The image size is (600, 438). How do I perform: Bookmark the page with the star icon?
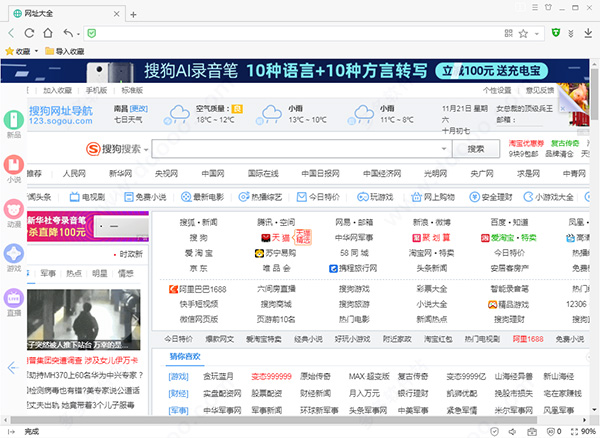pyautogui.click(x=523, y=34)
